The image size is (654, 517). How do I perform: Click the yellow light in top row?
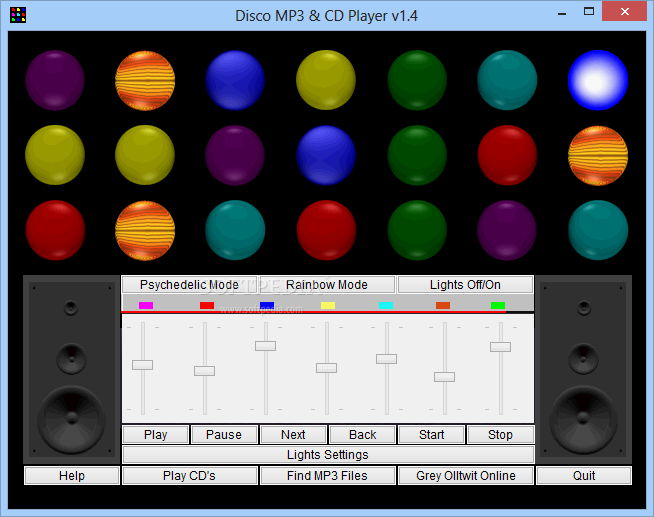click(326, 80)
